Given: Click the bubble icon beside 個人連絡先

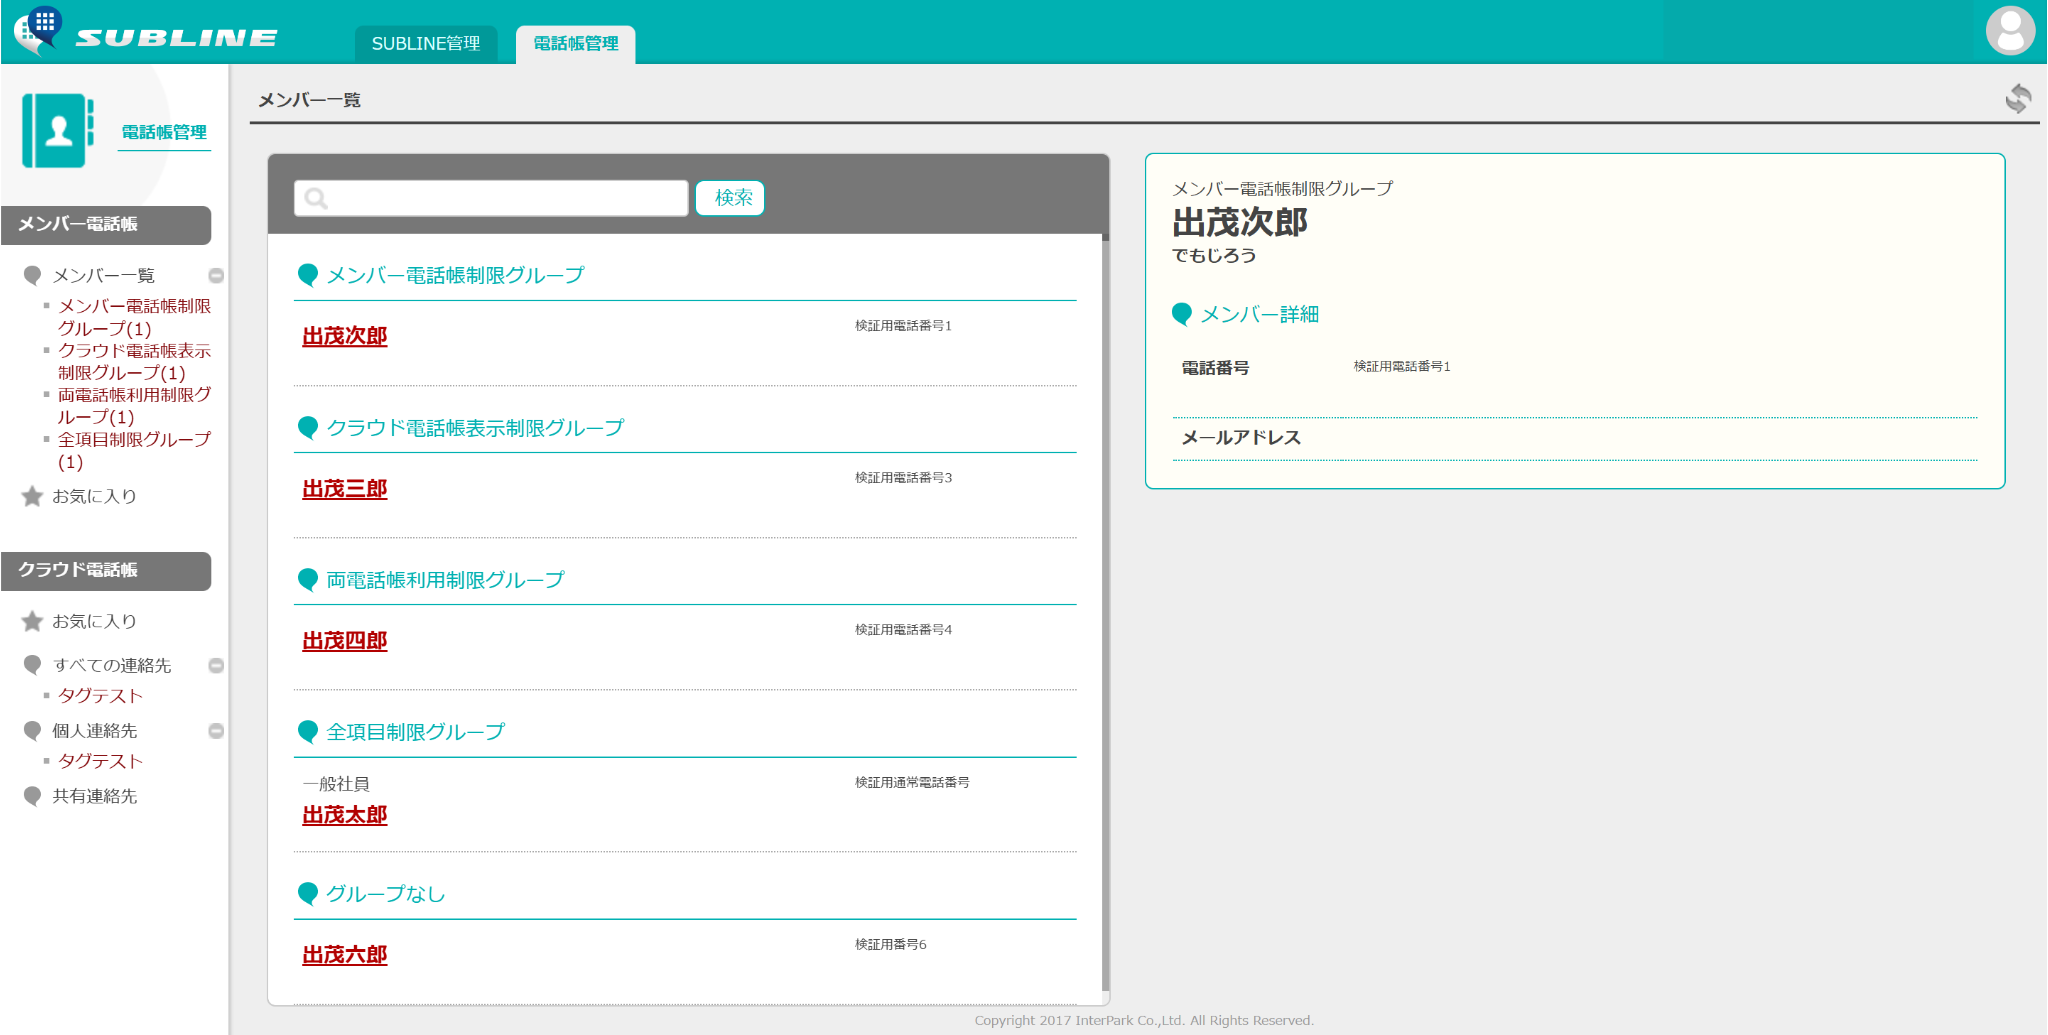Looking at the screenshot, I should click(x=32, y=731).
